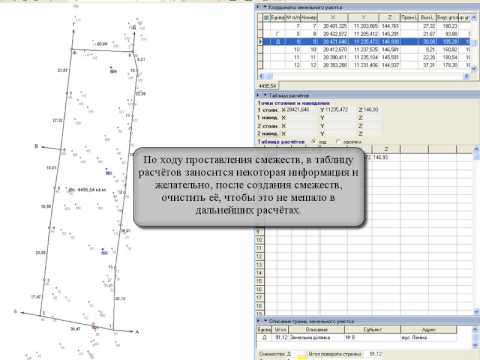Select coordinates row numbered 12

click(367, 65)
